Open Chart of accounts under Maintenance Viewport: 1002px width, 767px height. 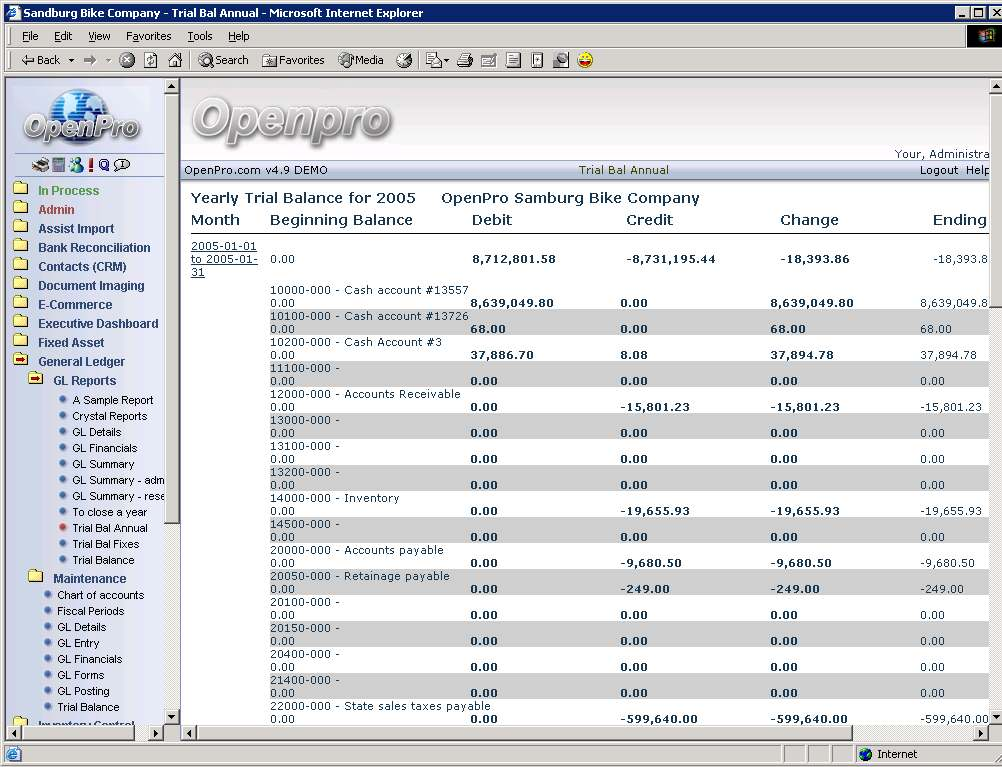[x=100, y=595]
